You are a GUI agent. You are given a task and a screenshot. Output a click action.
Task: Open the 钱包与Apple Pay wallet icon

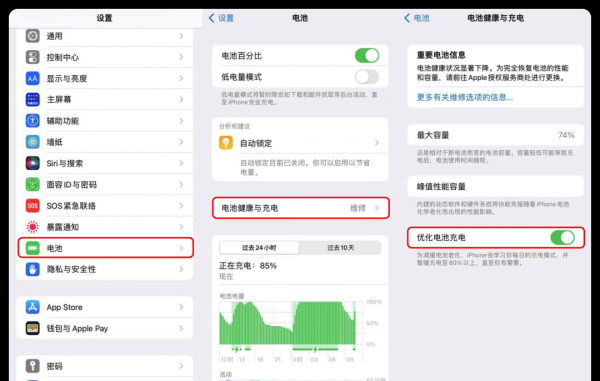33,328
